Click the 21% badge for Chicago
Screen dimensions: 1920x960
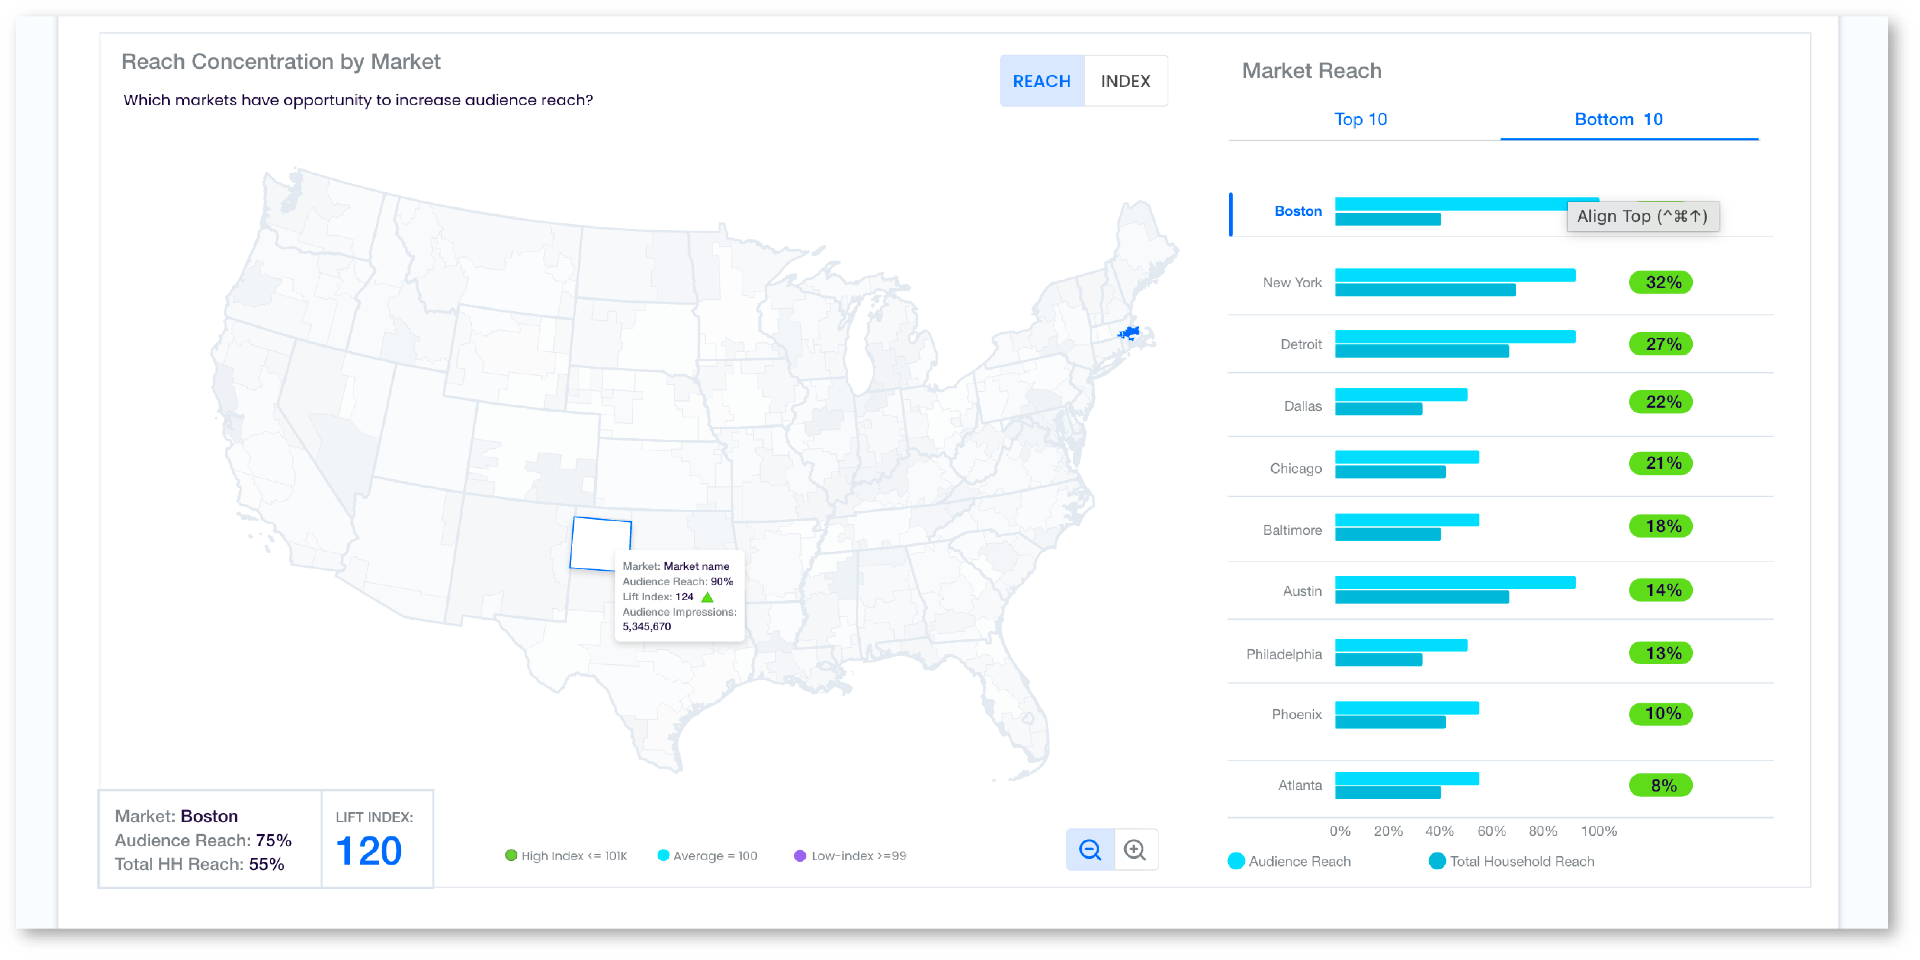[x=1661, y=463]
